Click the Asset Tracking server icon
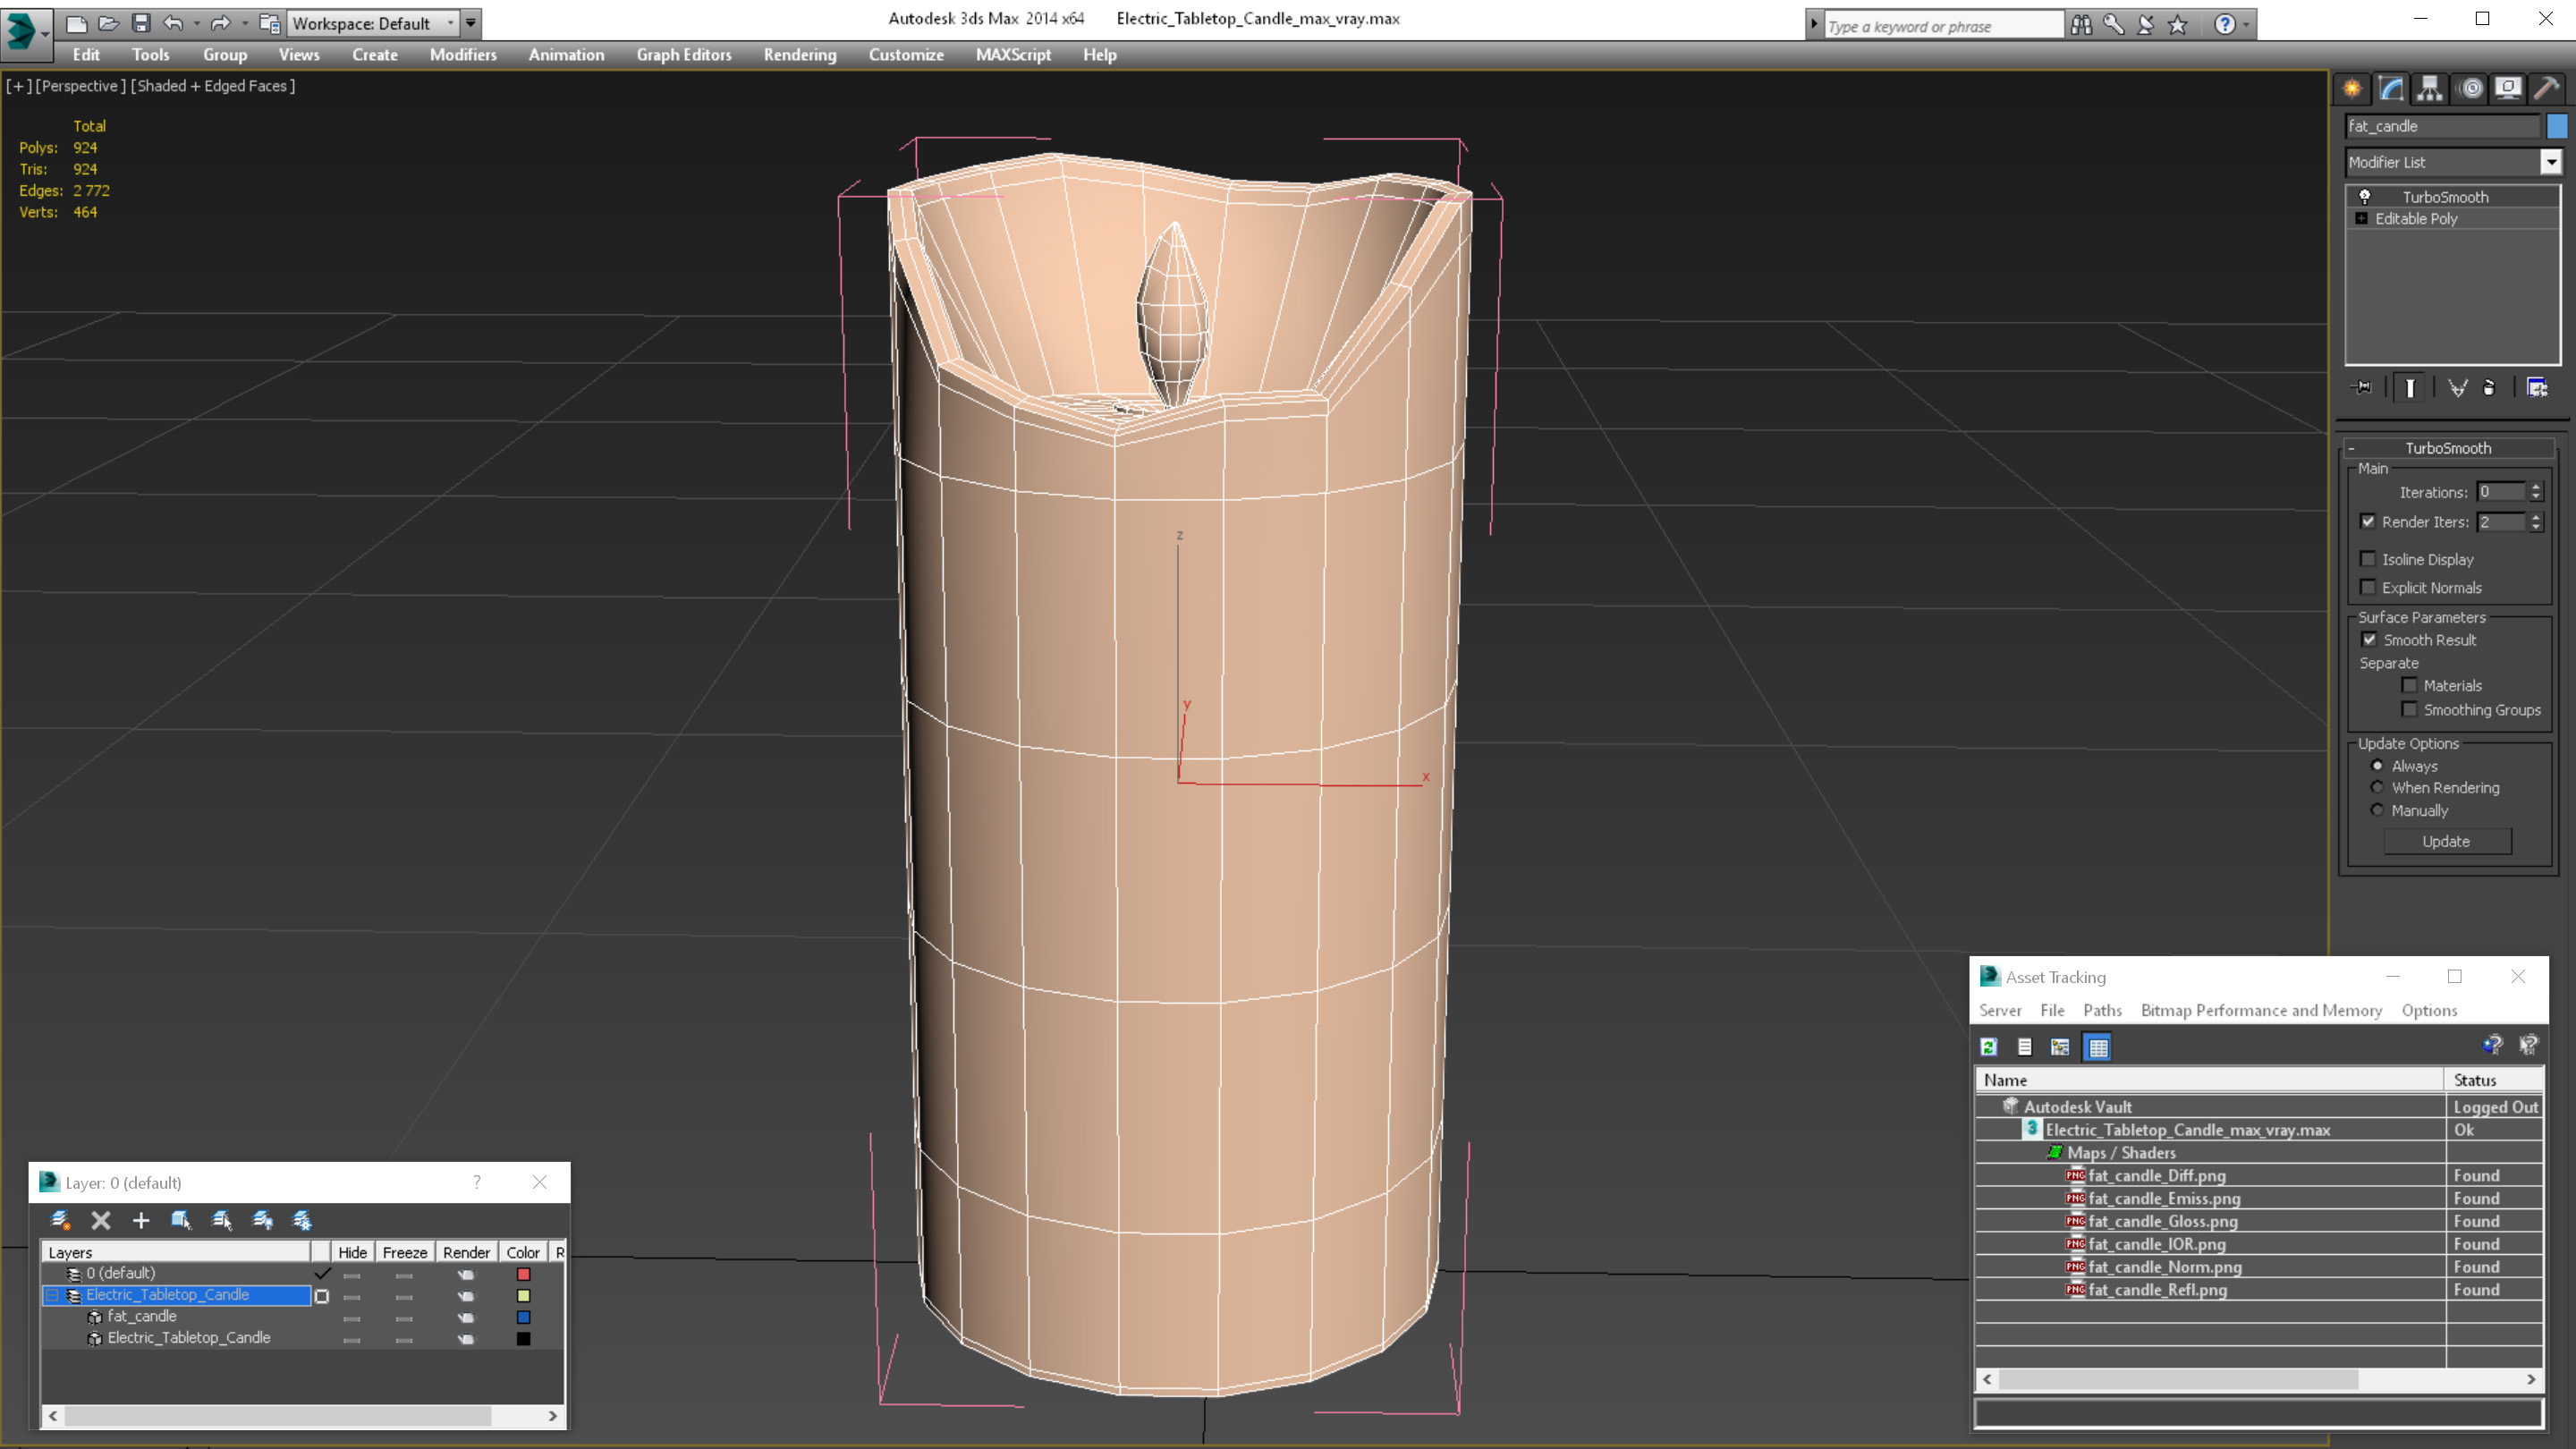The width and height of the screenshot is (2576, 1449). tap(2003, 1008)
